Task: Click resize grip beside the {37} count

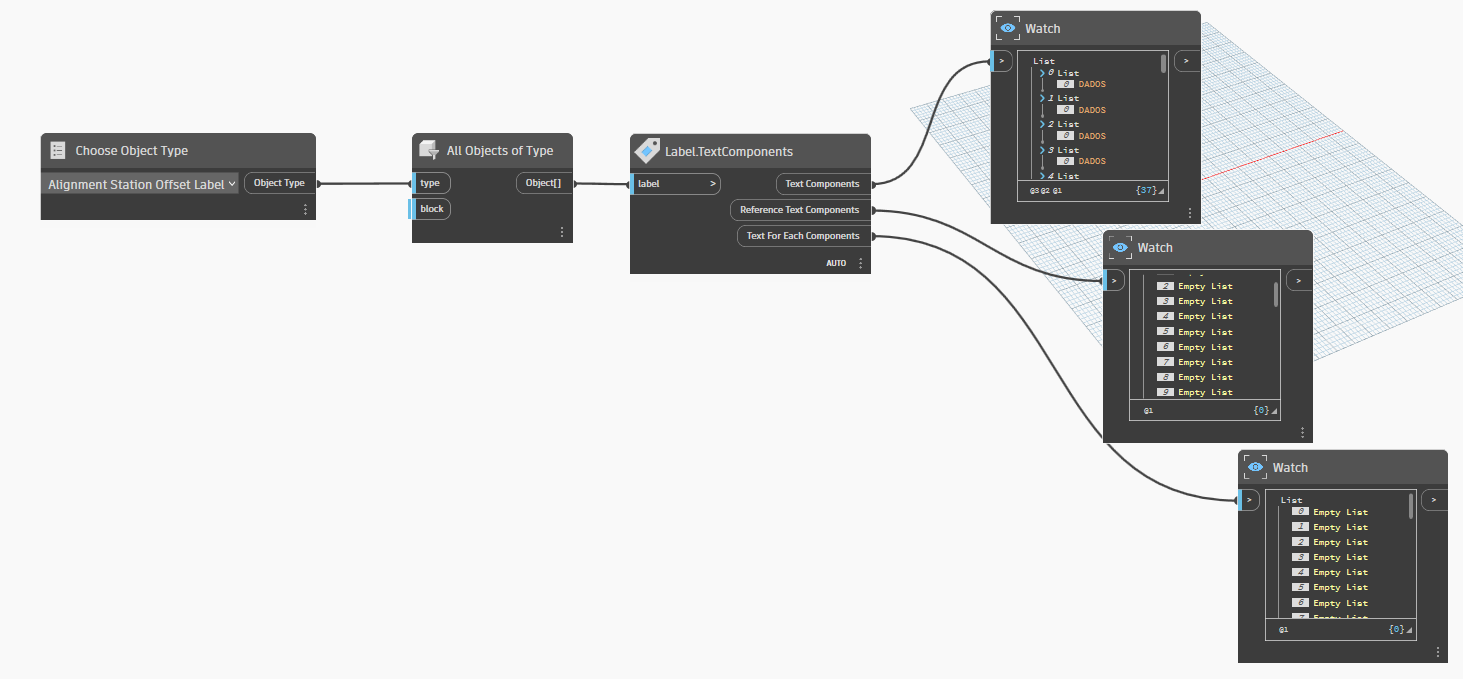Action: [1162, 191]
